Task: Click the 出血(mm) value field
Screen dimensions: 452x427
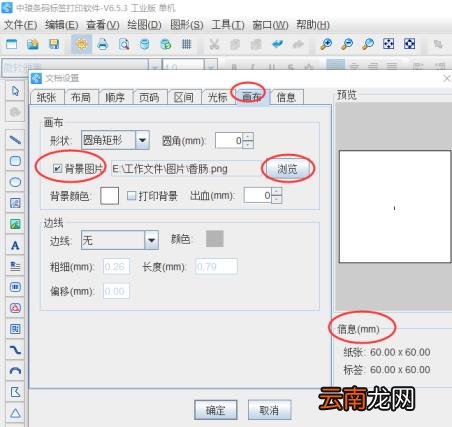Action: point(258,195)
